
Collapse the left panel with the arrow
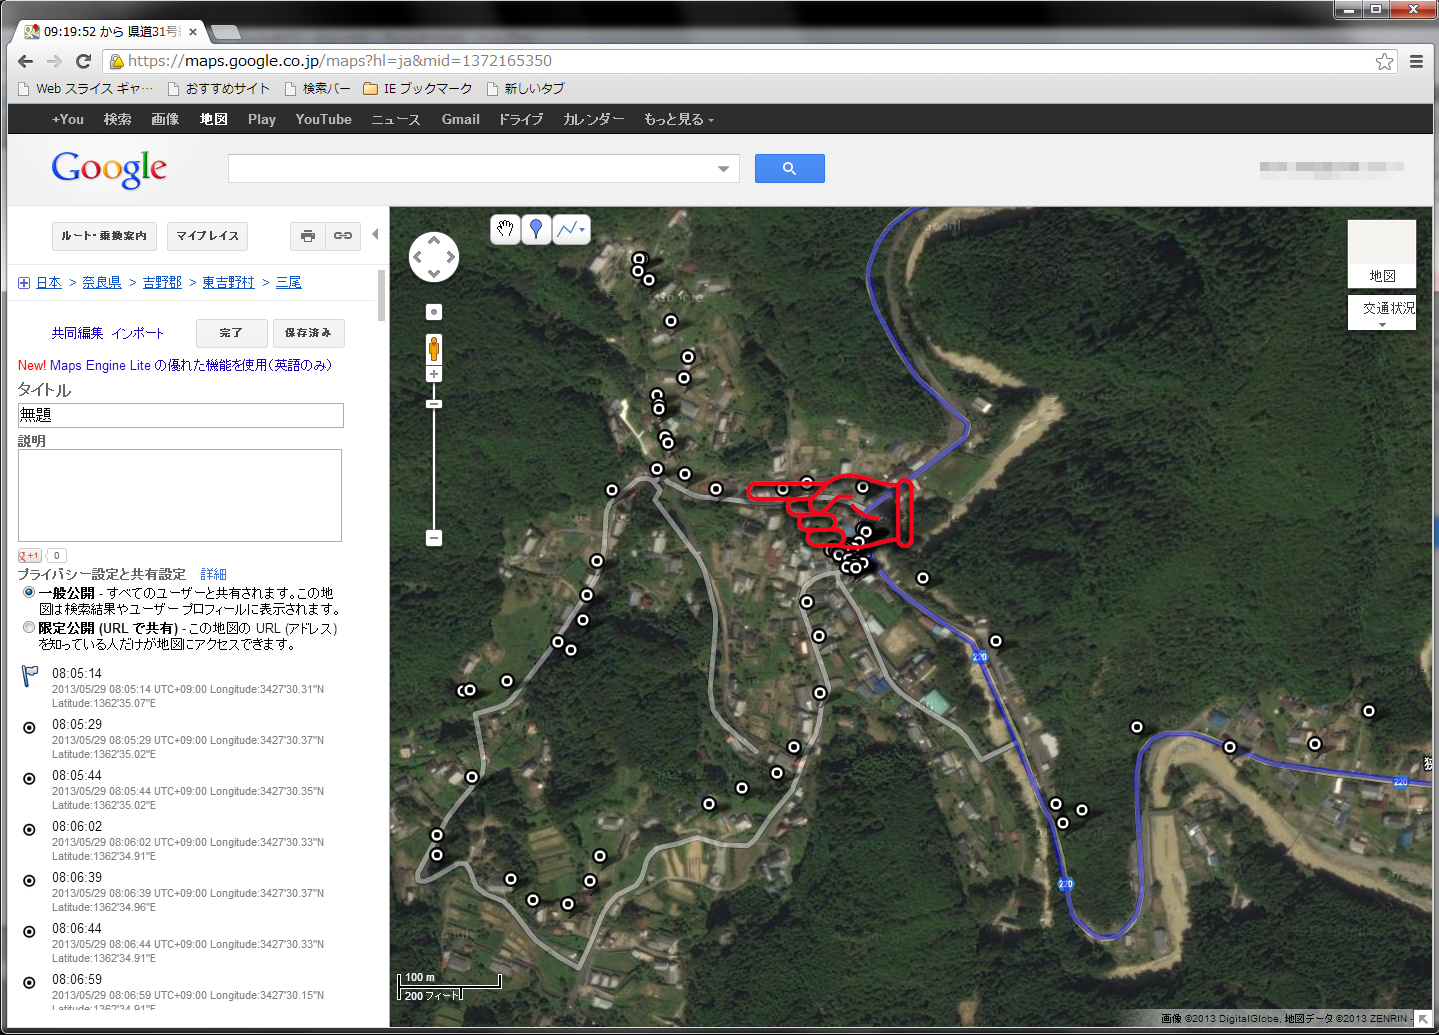pyautogui.click(x=375, y=234)
